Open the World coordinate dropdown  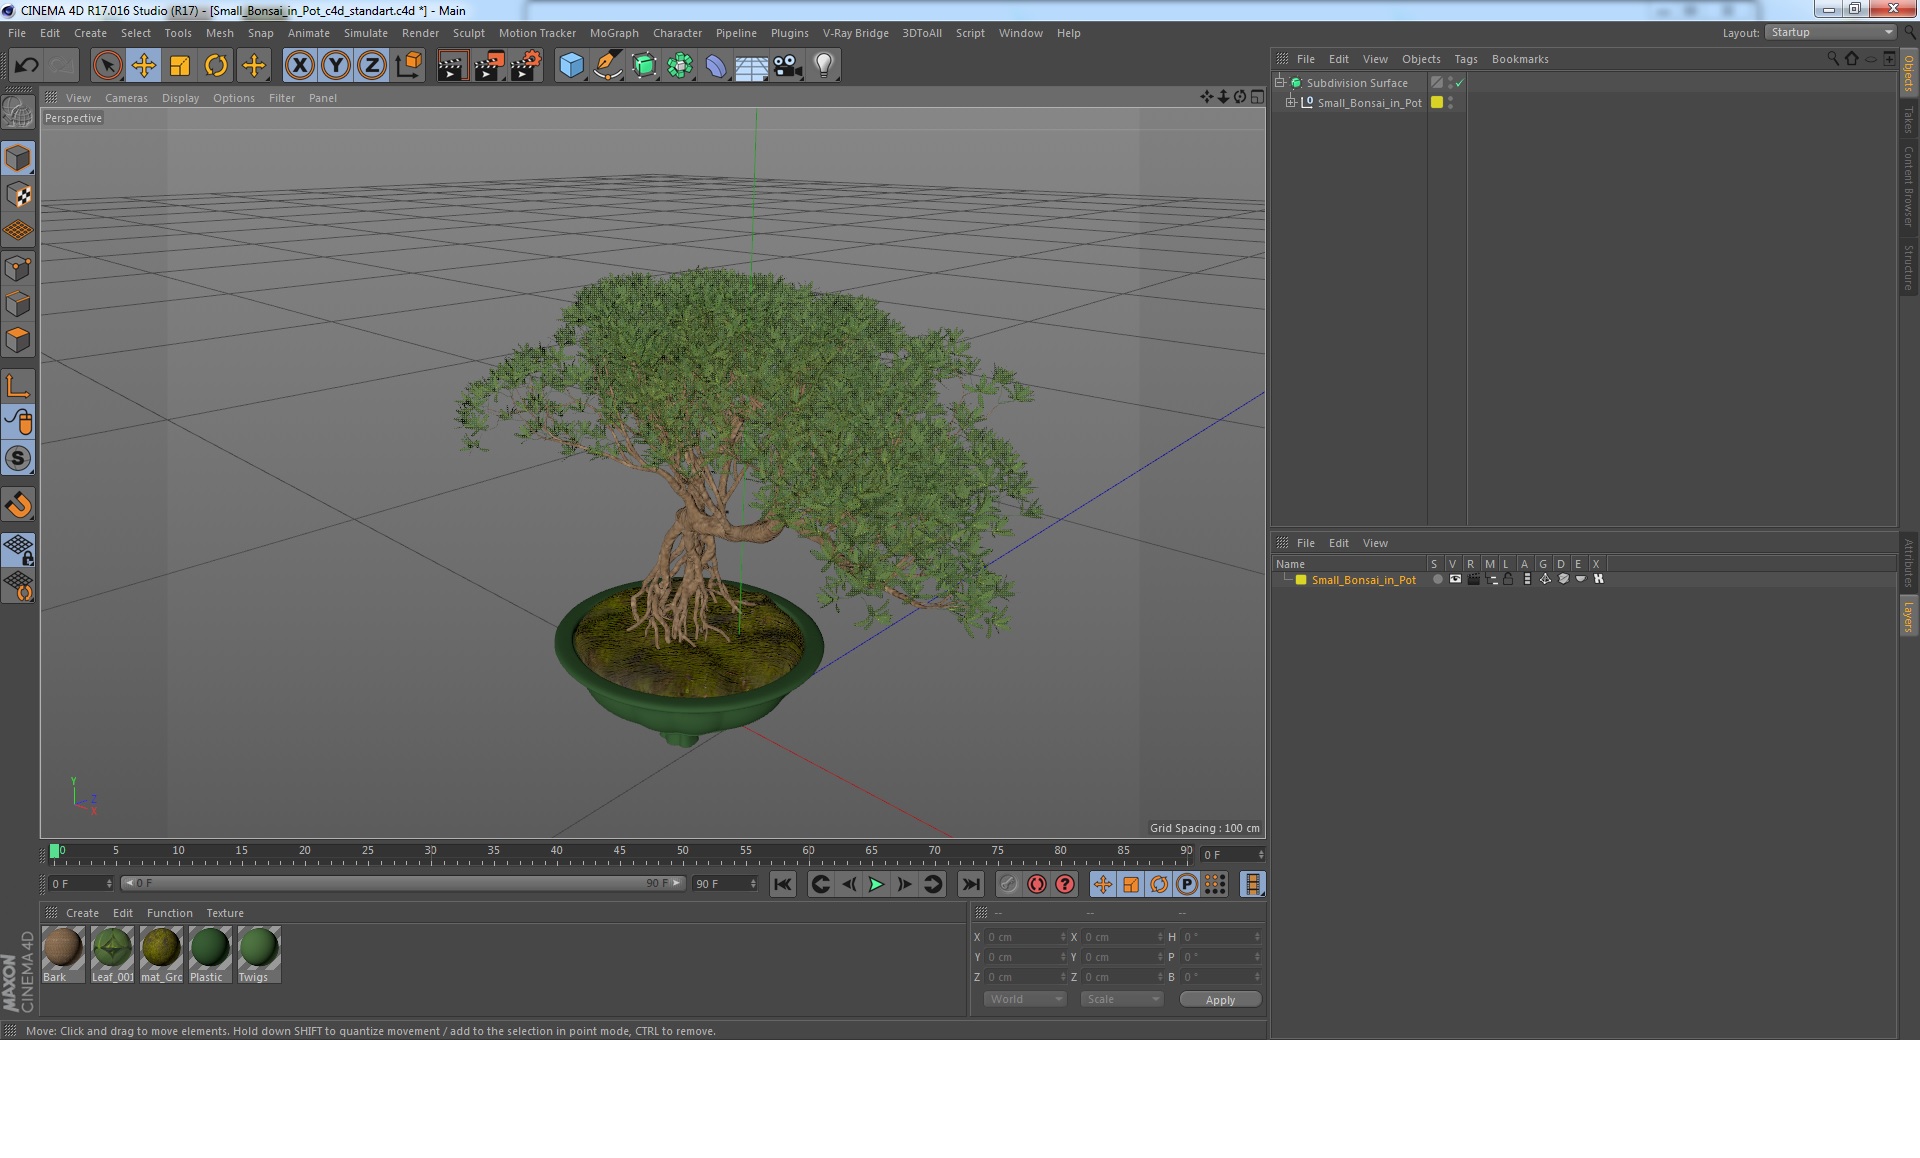[x=1025, y=999]
